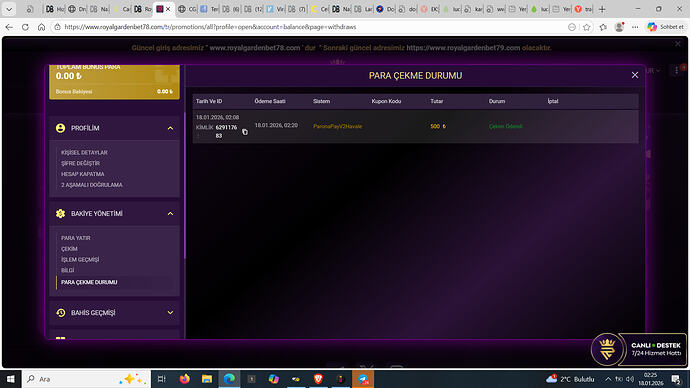This screenshot has height=388, width=690.
Task: Copy the withdrawal ID 6291176
Action: click(245, 132)
